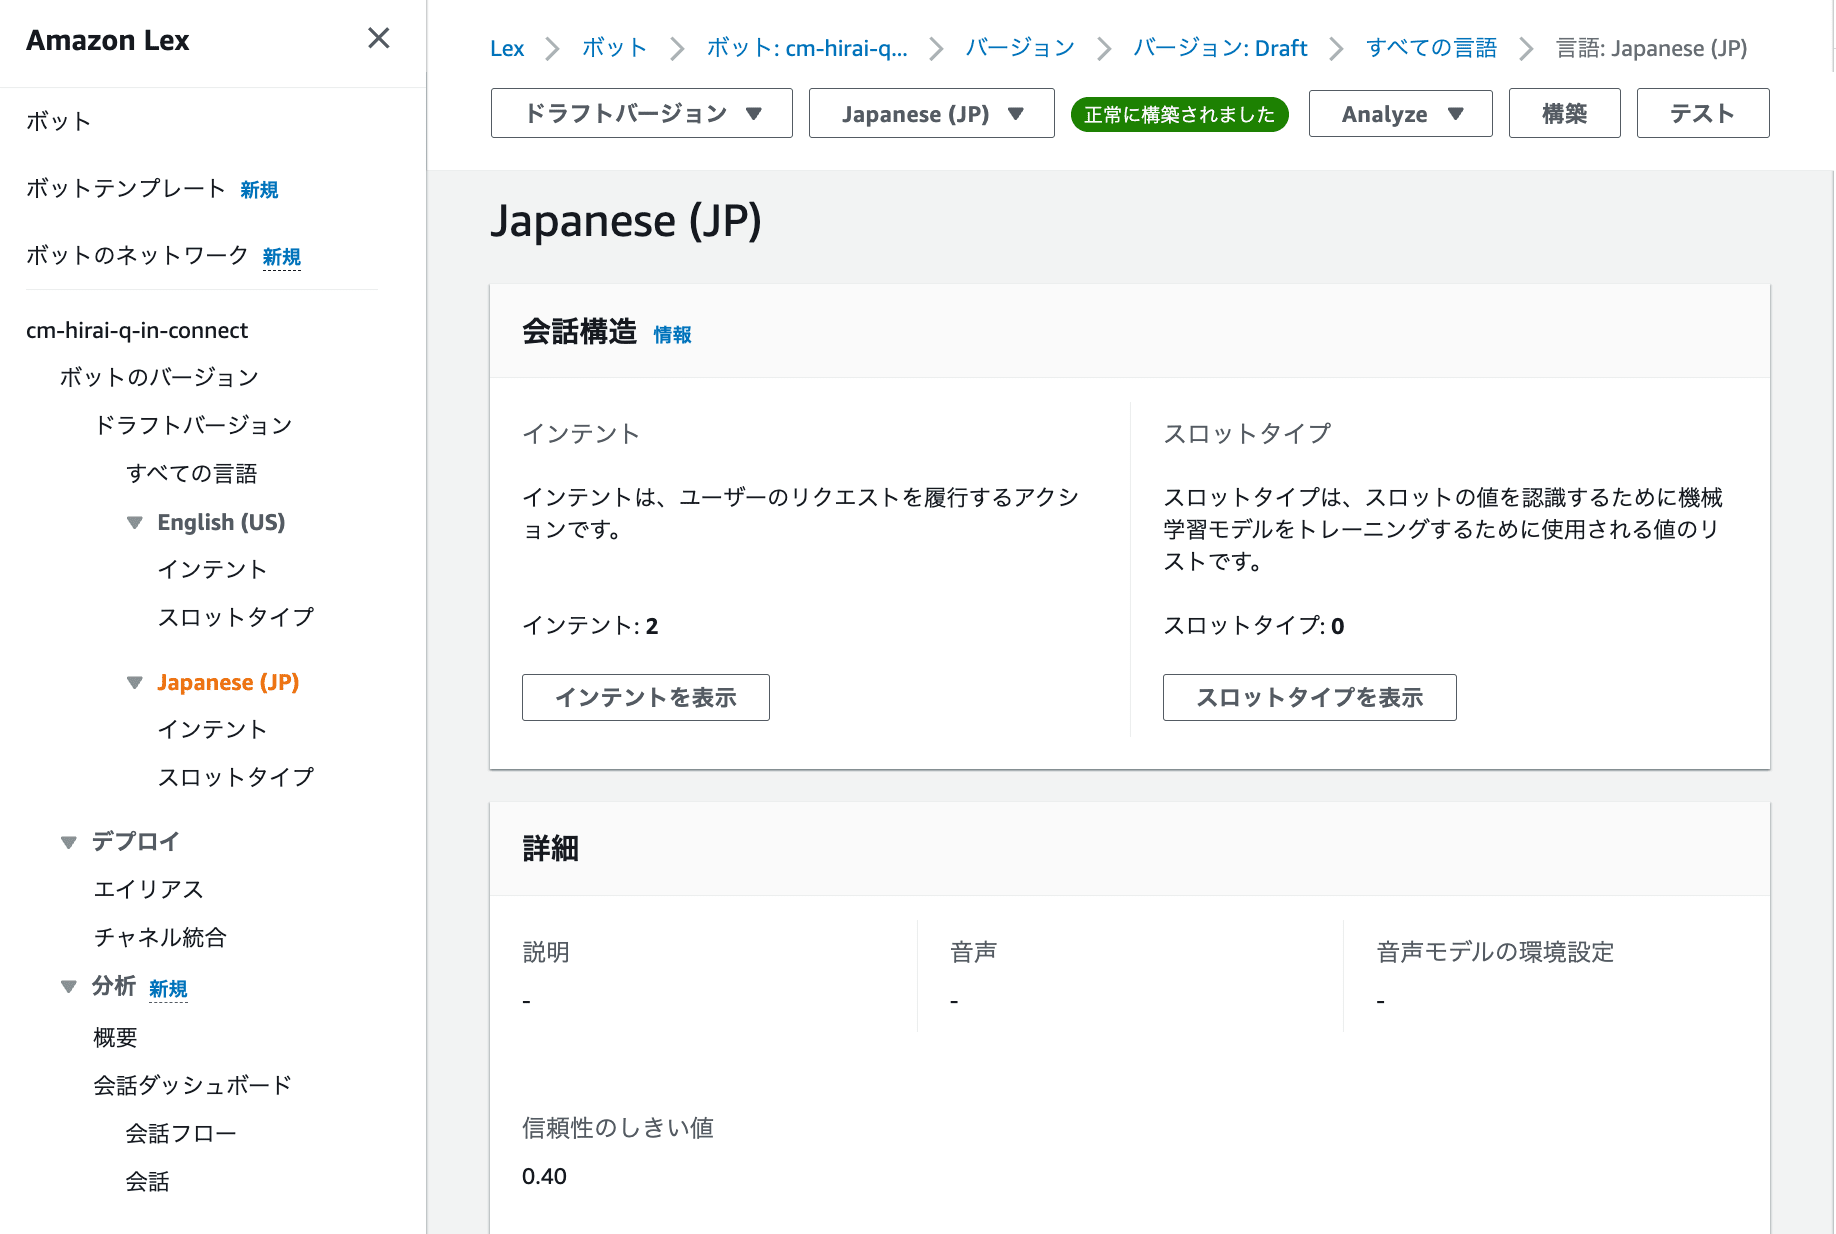Collapse the Japanese (JP) language section
The width and height of the screenshot is (1836, 1234).
135,682
